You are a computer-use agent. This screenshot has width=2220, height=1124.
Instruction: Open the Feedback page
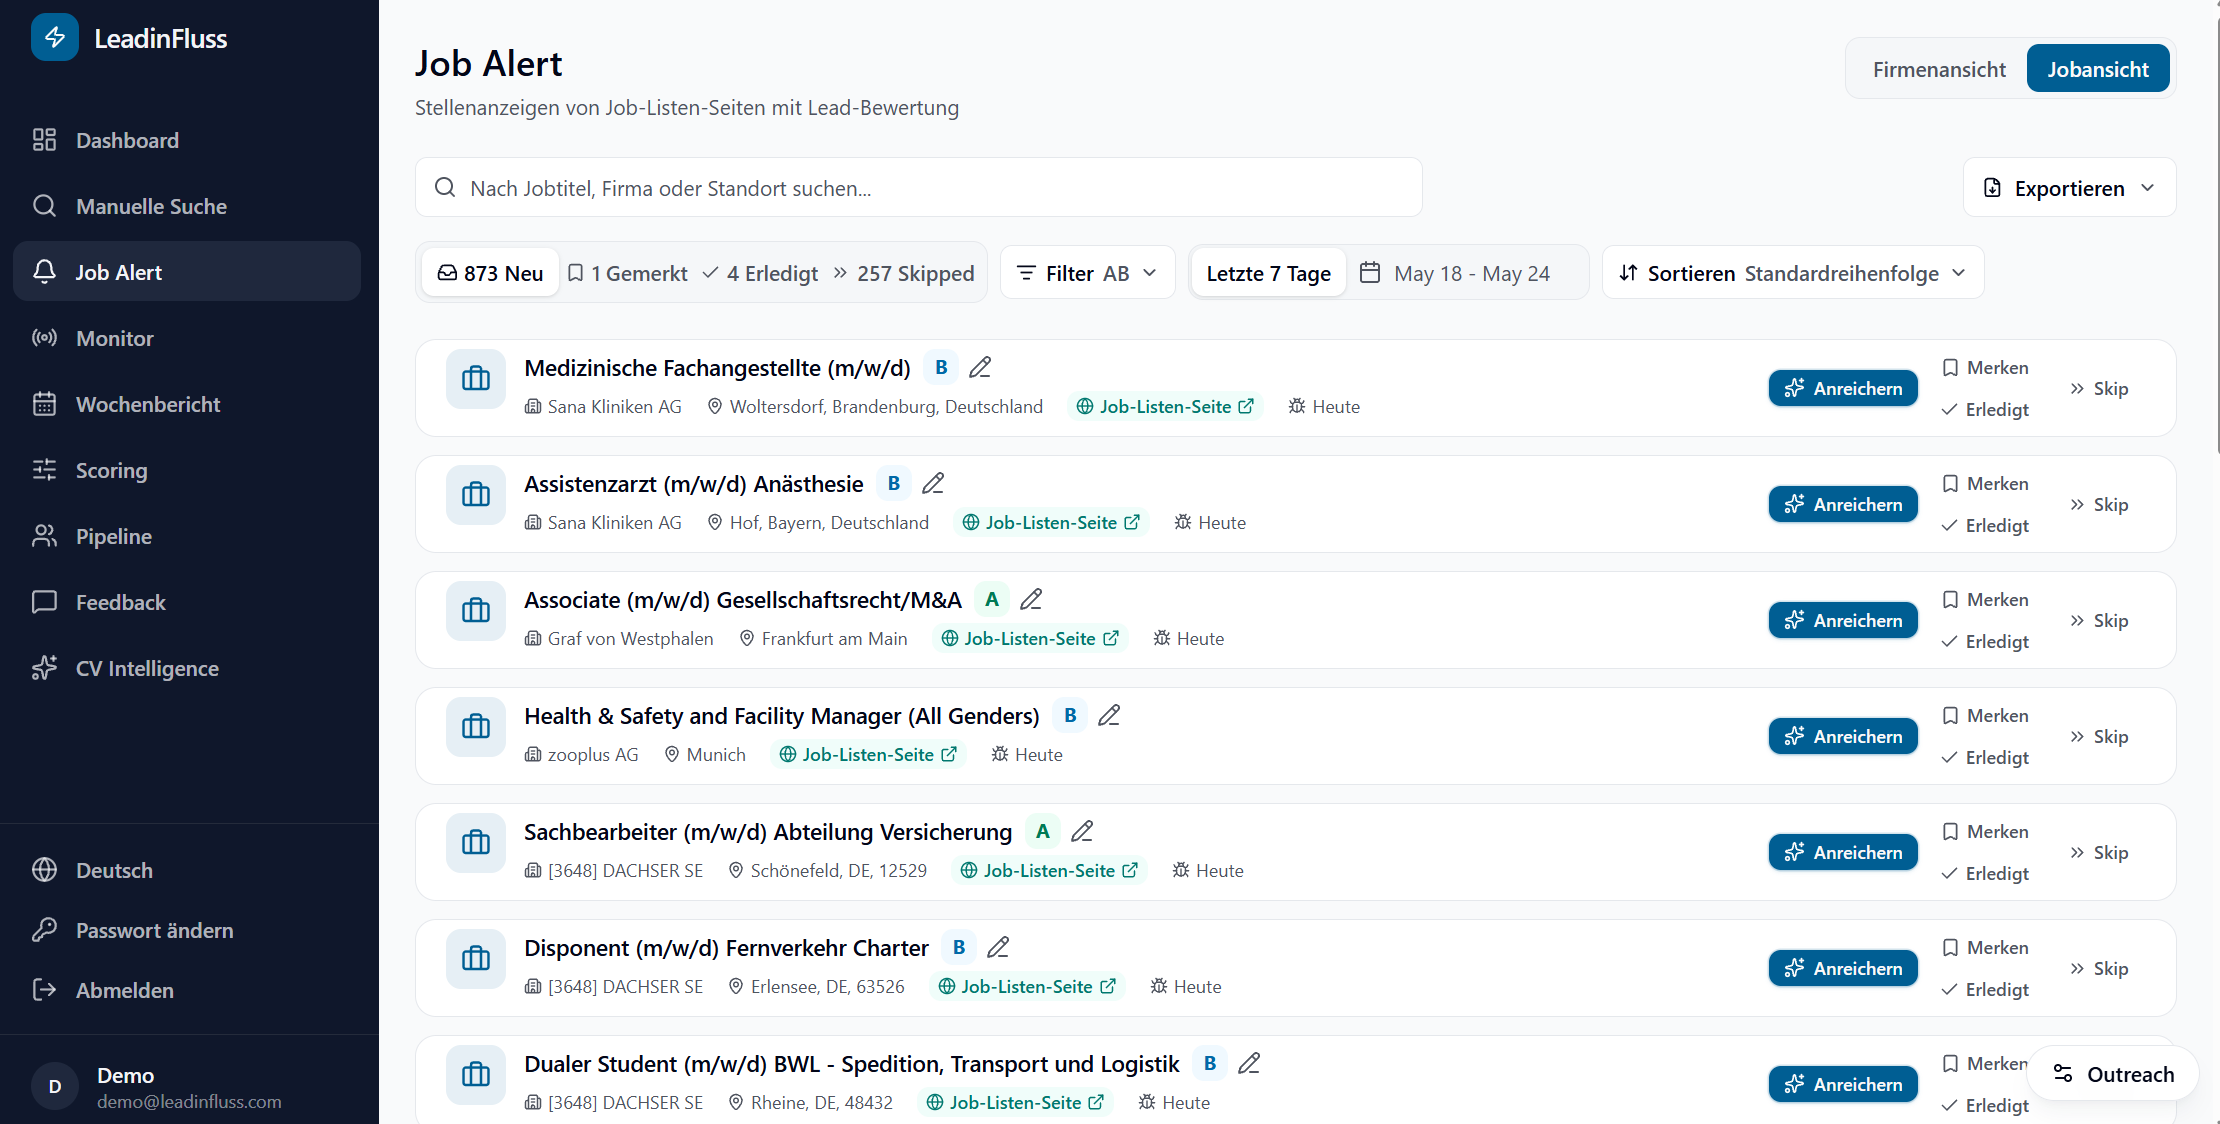(x=187, y=602)
